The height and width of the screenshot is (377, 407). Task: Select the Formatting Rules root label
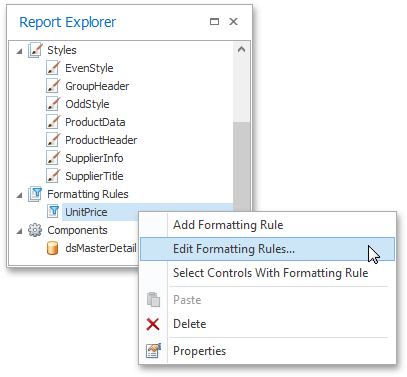[88, 194]
